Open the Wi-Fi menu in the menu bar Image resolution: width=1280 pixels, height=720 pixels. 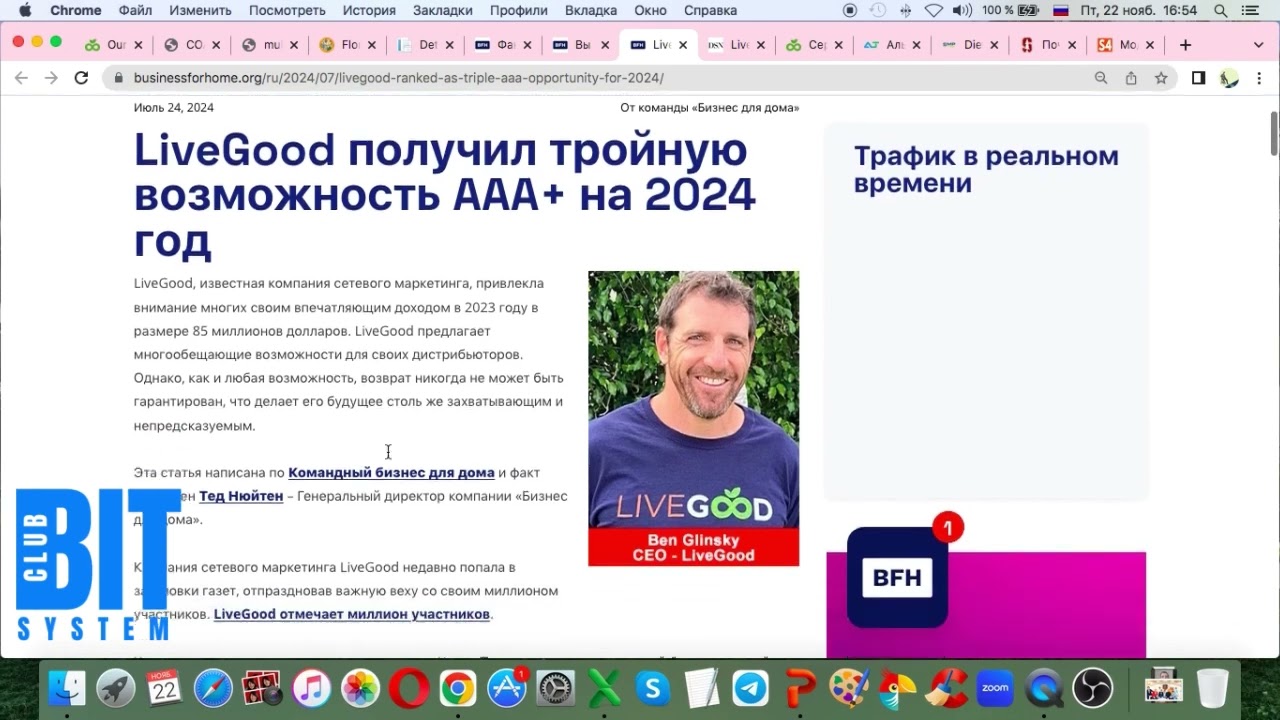pos(934,10)
